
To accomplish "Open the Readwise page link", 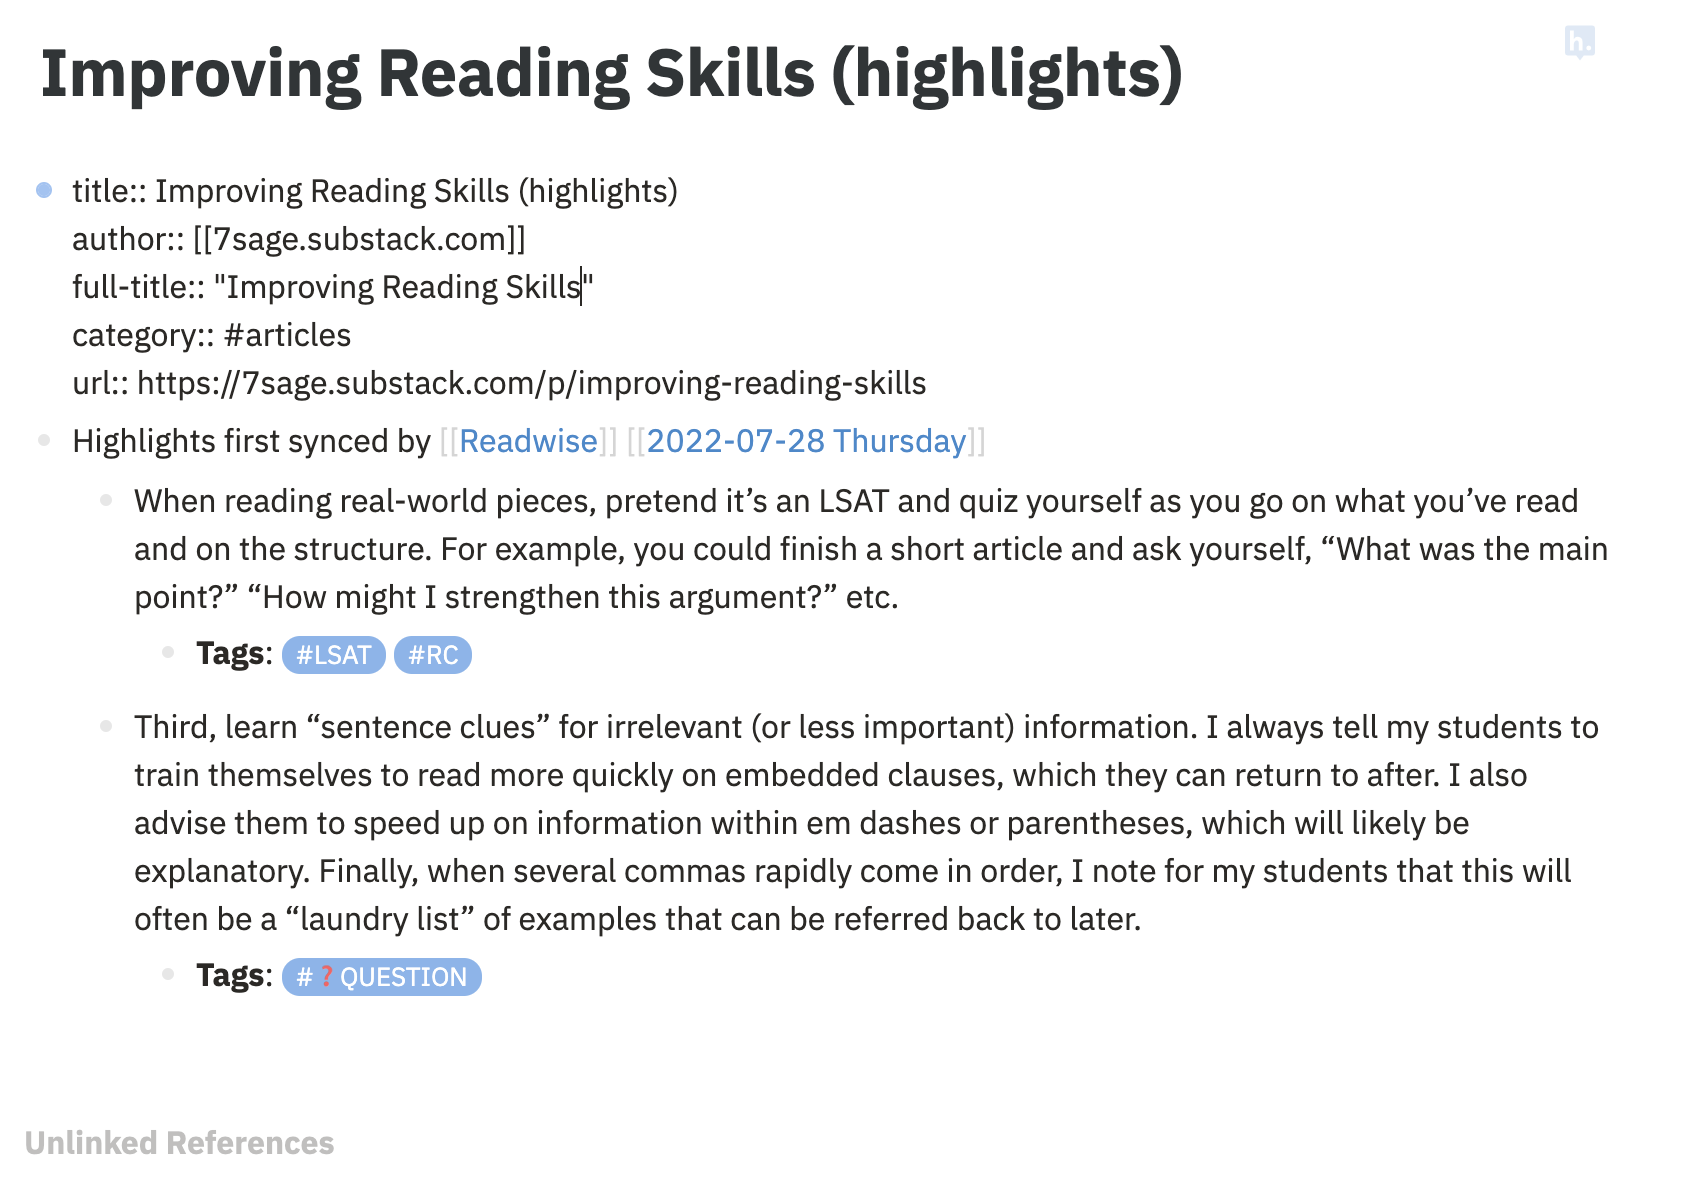I will pos(529,440).
